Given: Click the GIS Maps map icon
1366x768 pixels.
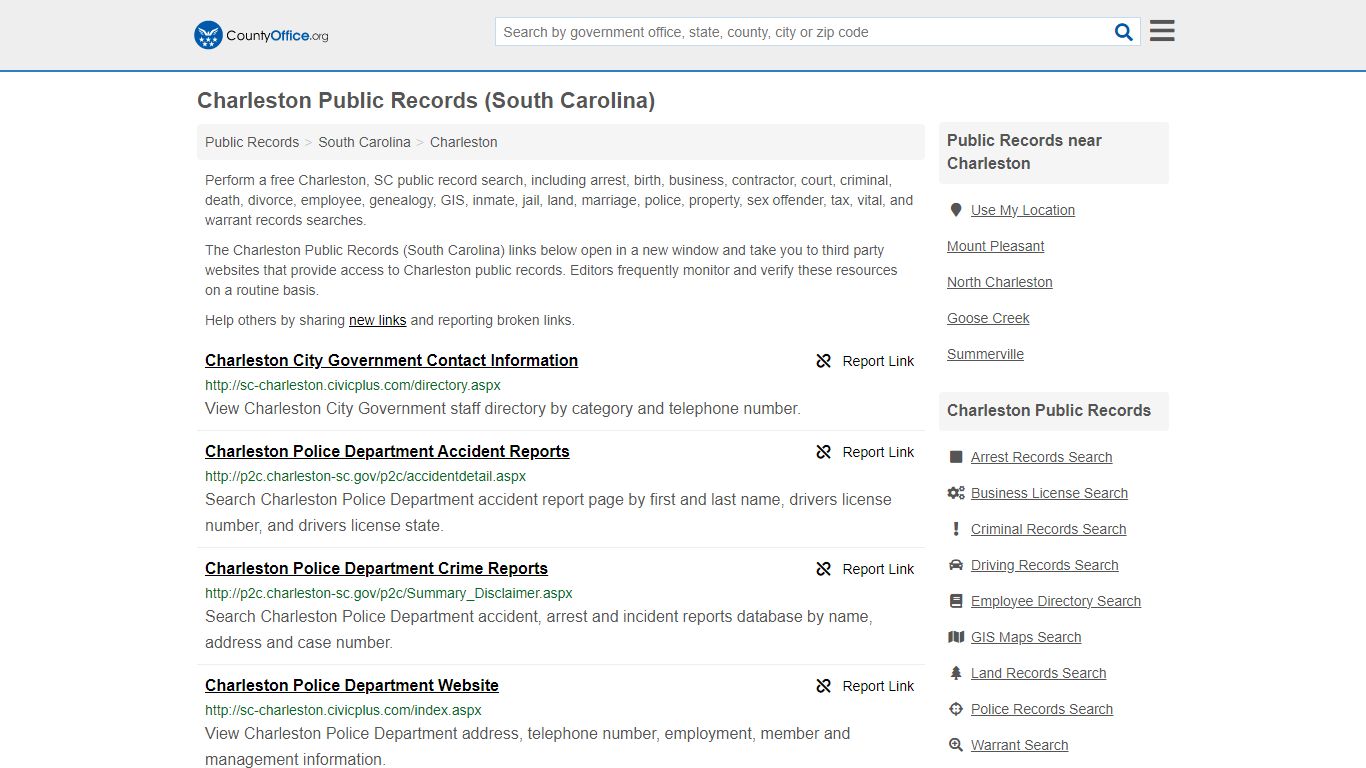Looking at the screenshot, I should pyautogui.click(x=956, y=637).
